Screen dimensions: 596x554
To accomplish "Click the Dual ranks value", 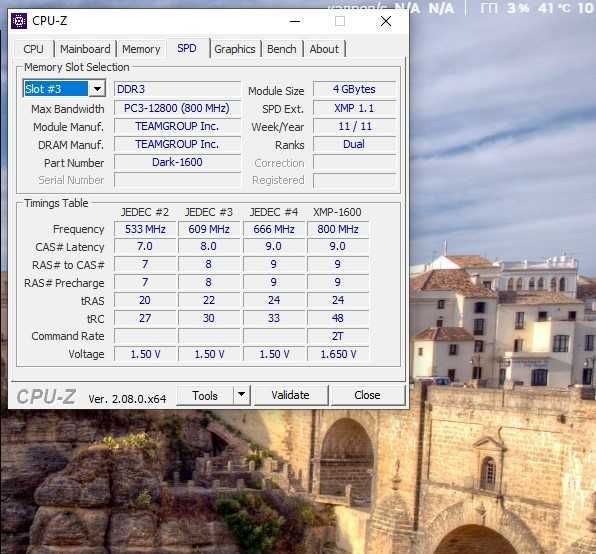I will click(354, 144).
